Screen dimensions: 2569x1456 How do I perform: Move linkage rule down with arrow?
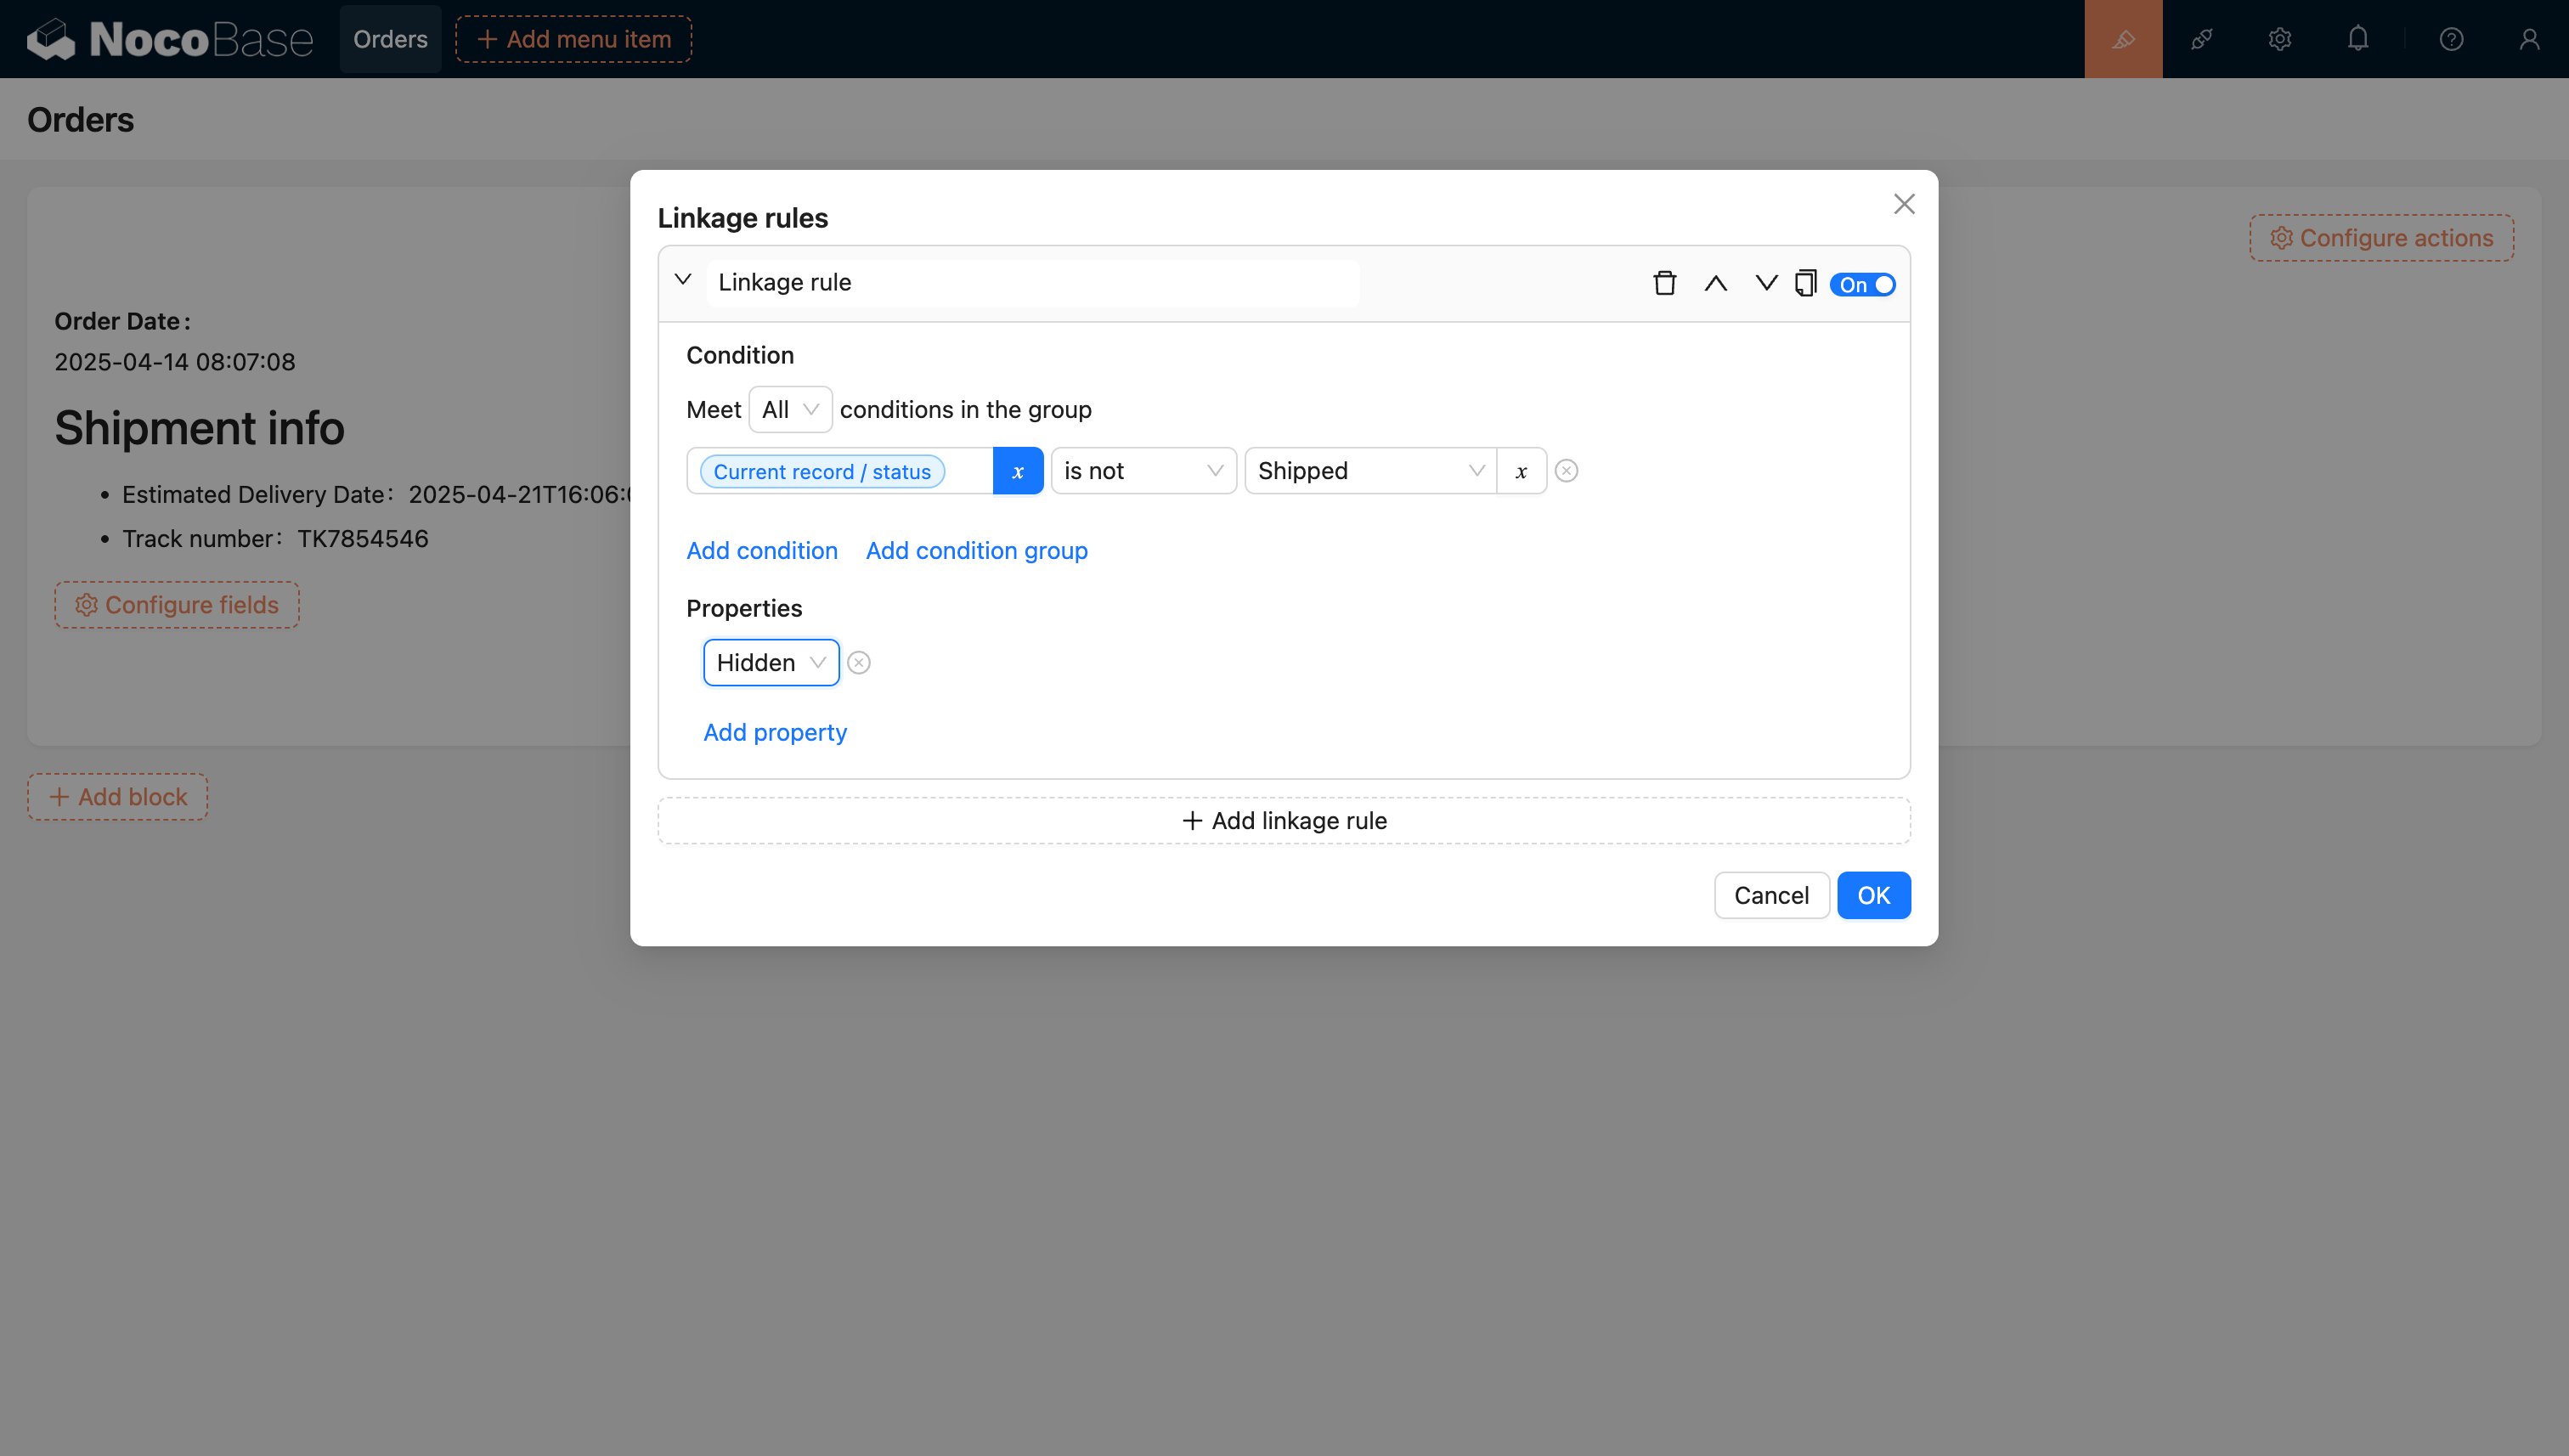[x=1766, y=283]
